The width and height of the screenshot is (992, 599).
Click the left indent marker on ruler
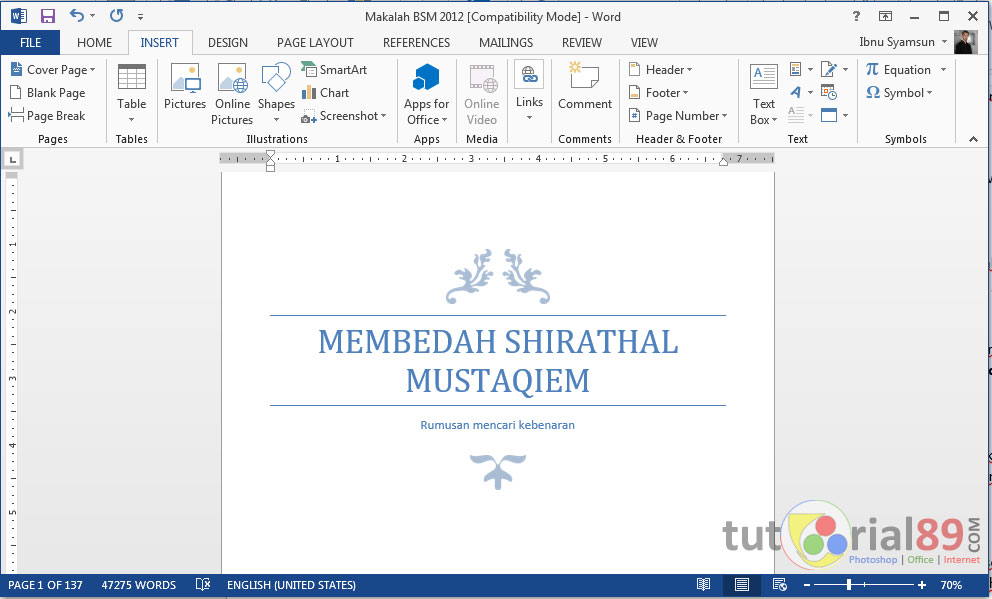[x=270, y=168]
